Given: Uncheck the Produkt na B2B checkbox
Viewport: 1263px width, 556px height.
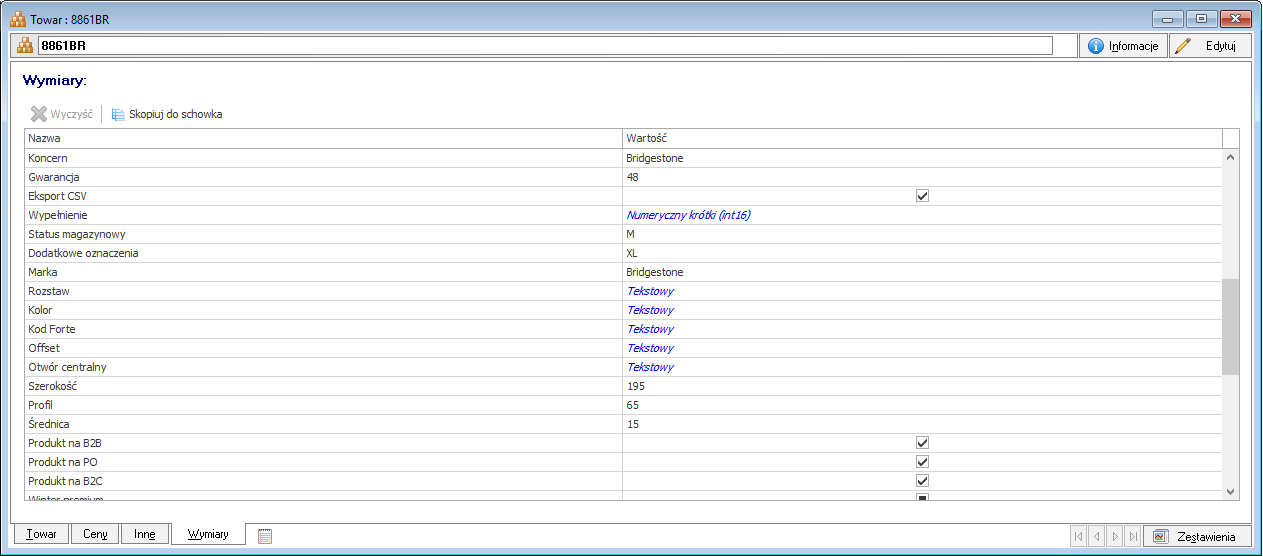Looking at the screenshot, I should point(922,443).
